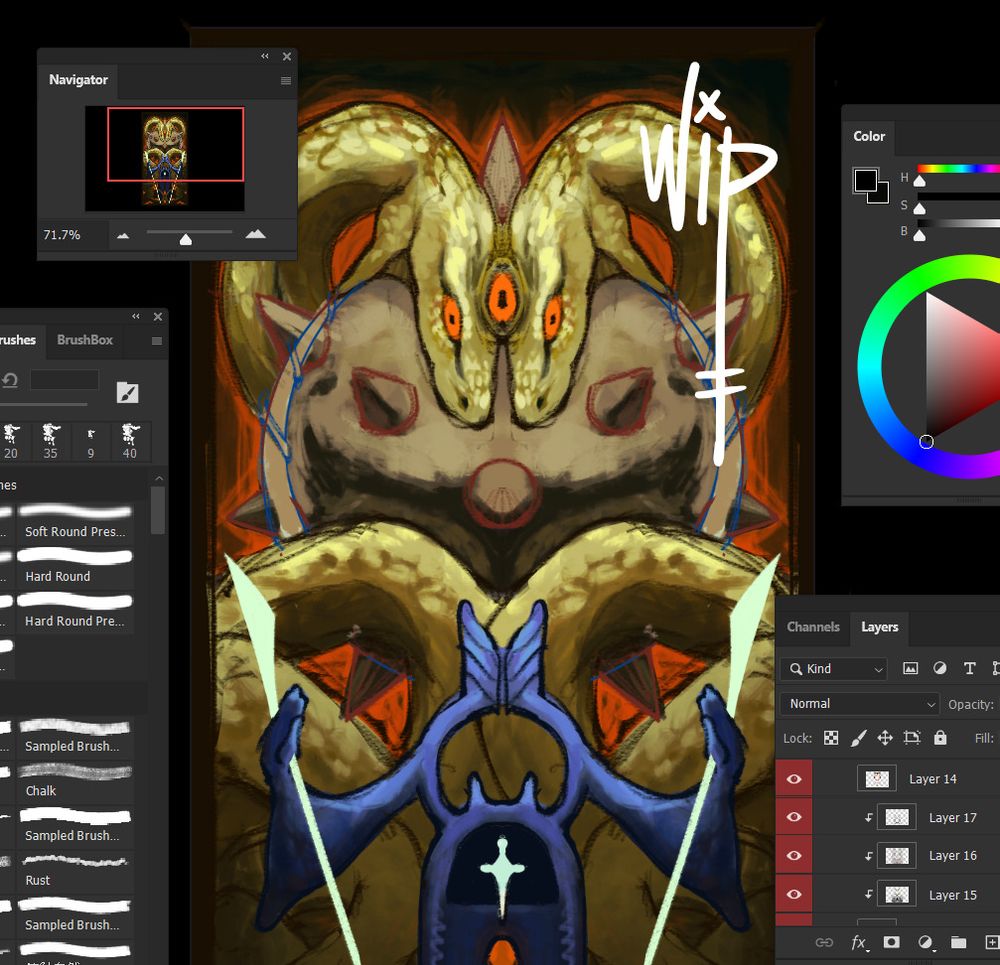The image size is (1000, 965).
Task: Create new fill or adjustment layer icon
Action: [x=925, y=942]
